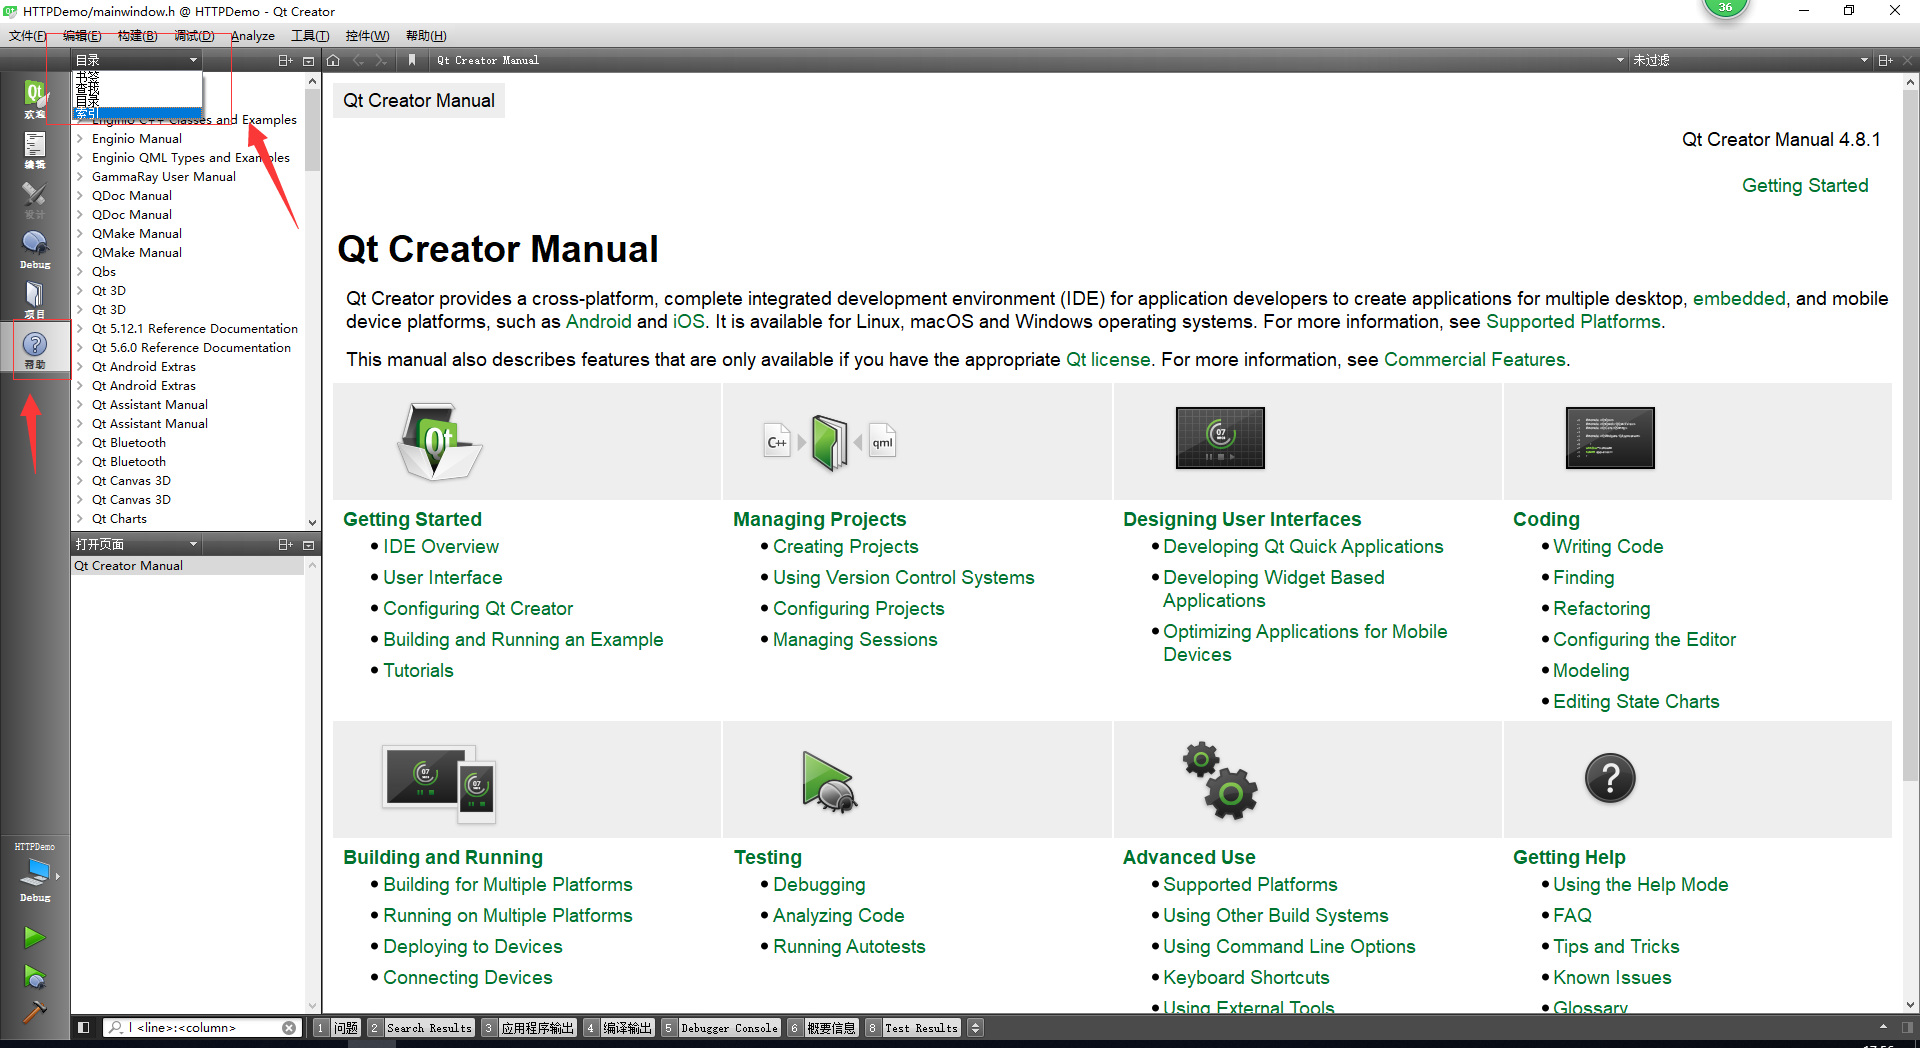Select the Help (帮助) mode icon
The width and height of the screenshot is (1920, 1048).
[x=35, y=350]
